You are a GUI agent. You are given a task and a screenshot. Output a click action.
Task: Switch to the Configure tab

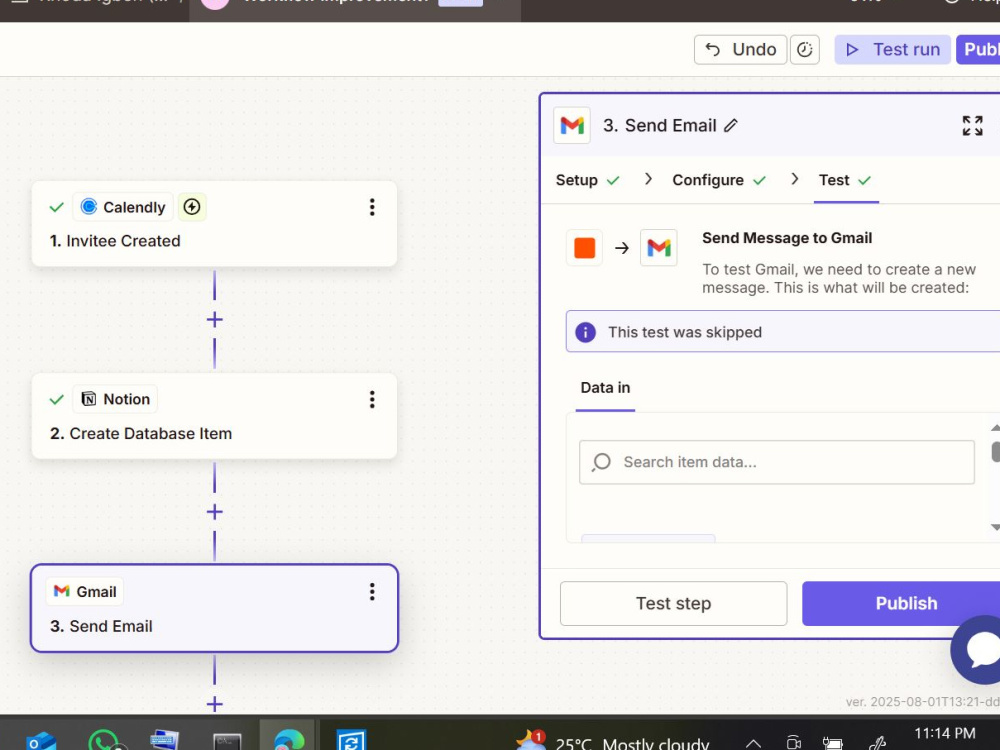tap(719, 180)
